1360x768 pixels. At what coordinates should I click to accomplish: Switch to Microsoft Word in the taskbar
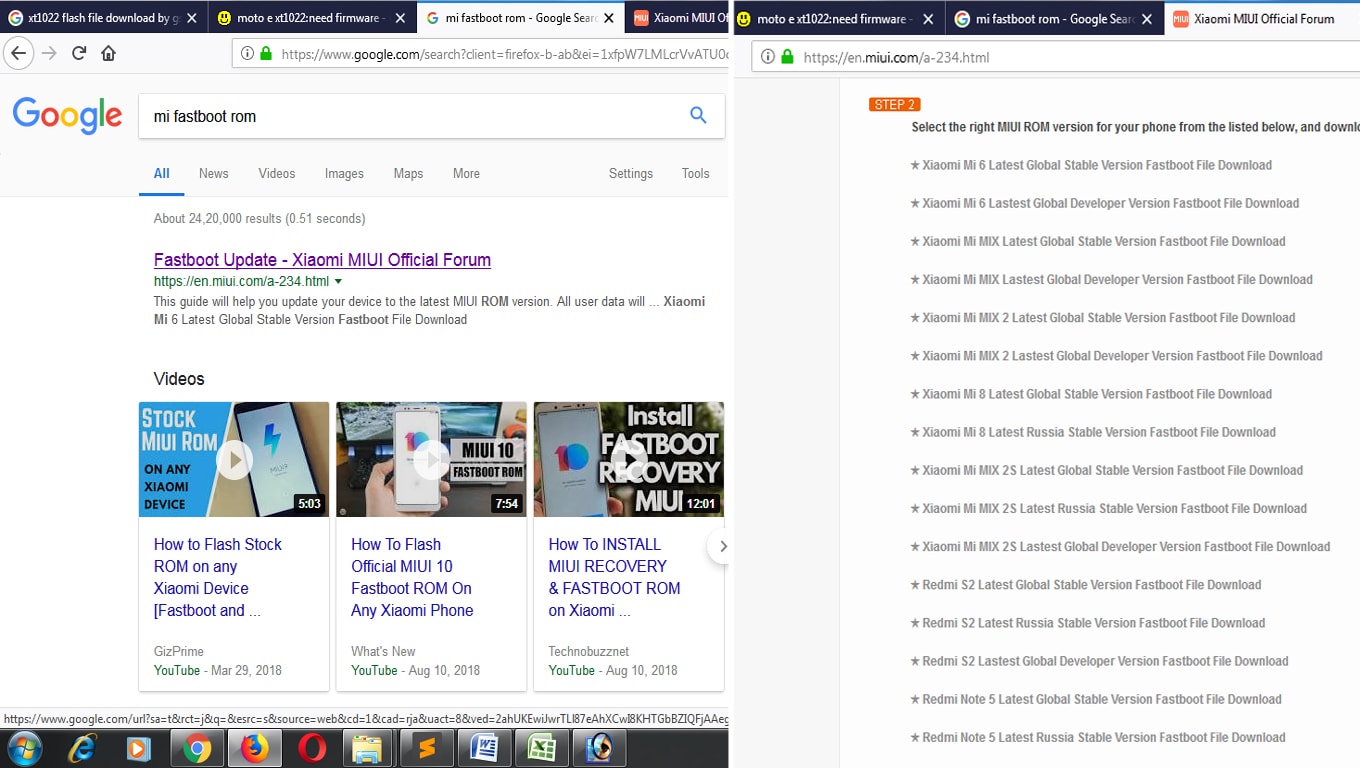(484, 748)
